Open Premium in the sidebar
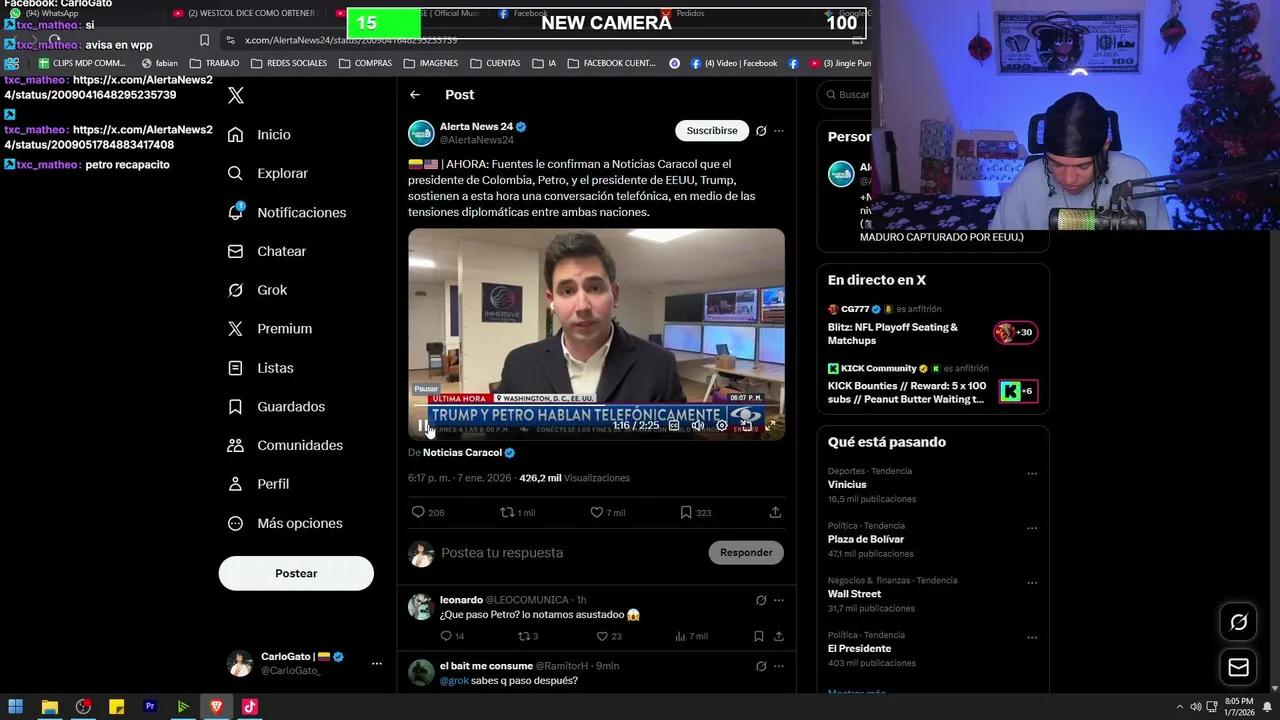 coord(269,328)
